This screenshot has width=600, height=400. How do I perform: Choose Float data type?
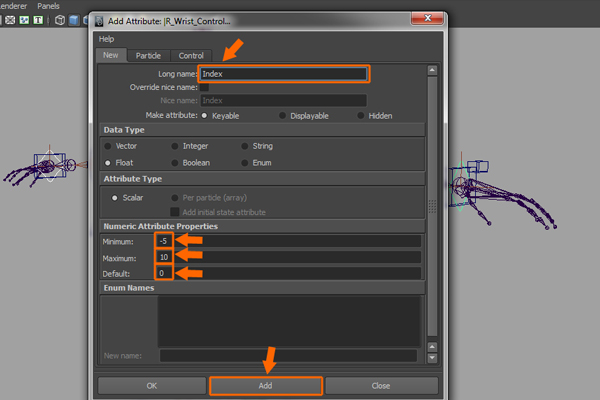(x=108, y=163)
